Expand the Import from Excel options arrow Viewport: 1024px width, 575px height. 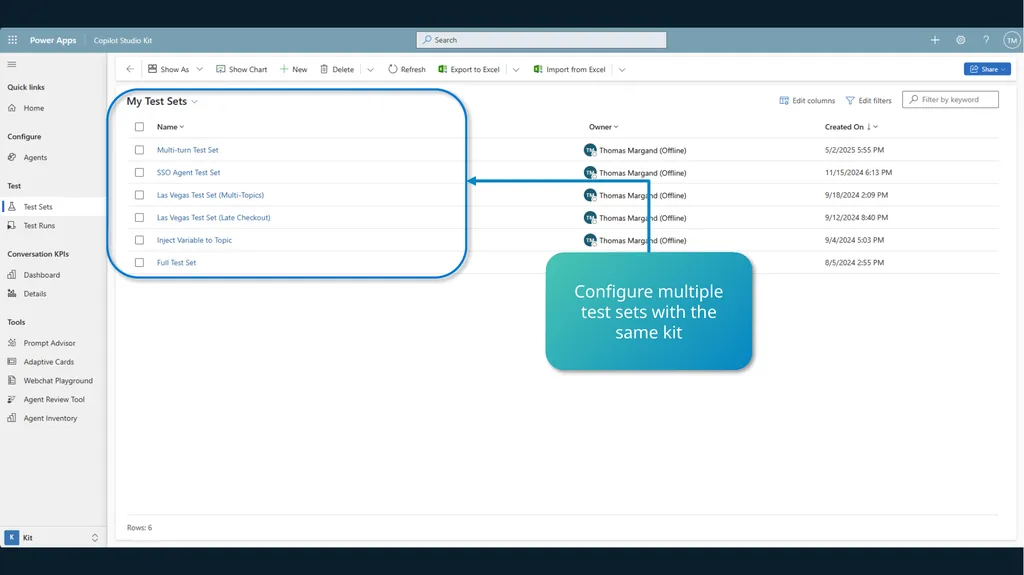[622, 69]
